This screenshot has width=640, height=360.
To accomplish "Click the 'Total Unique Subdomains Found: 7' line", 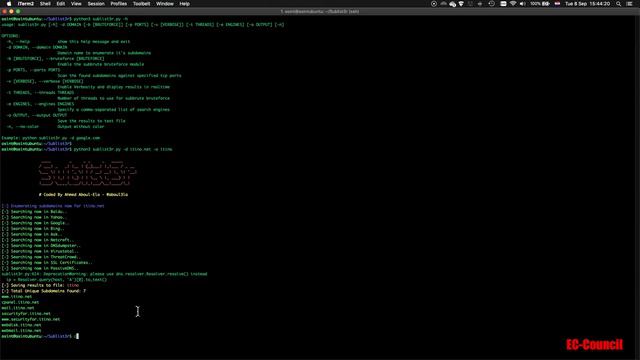I will click(44, 291).
